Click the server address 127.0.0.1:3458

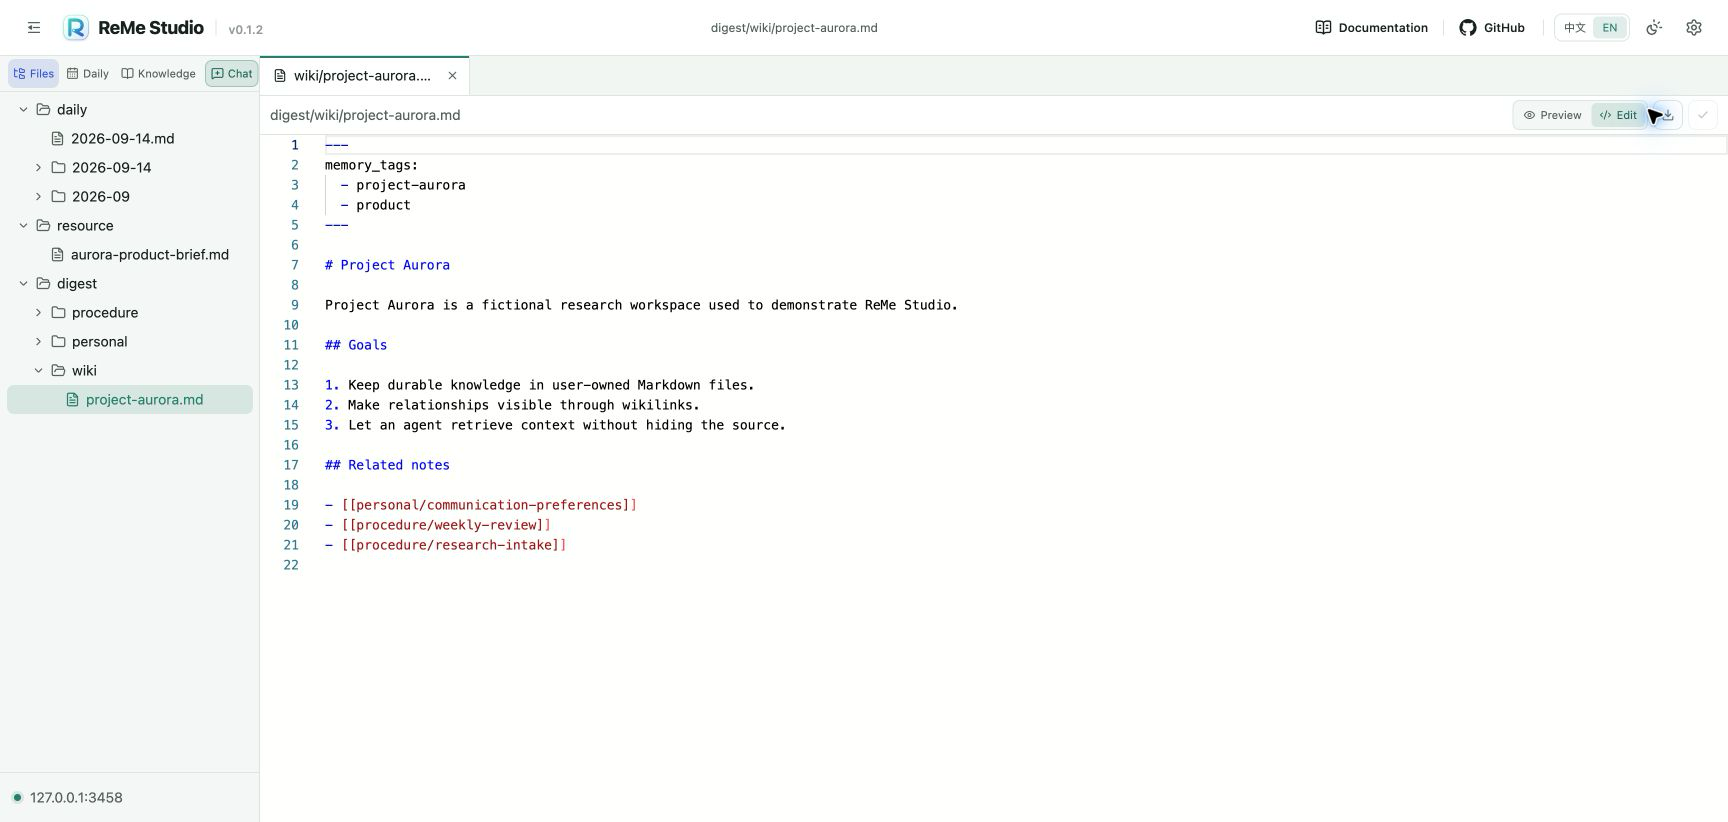pyautogui.click(x=76, y=797)
